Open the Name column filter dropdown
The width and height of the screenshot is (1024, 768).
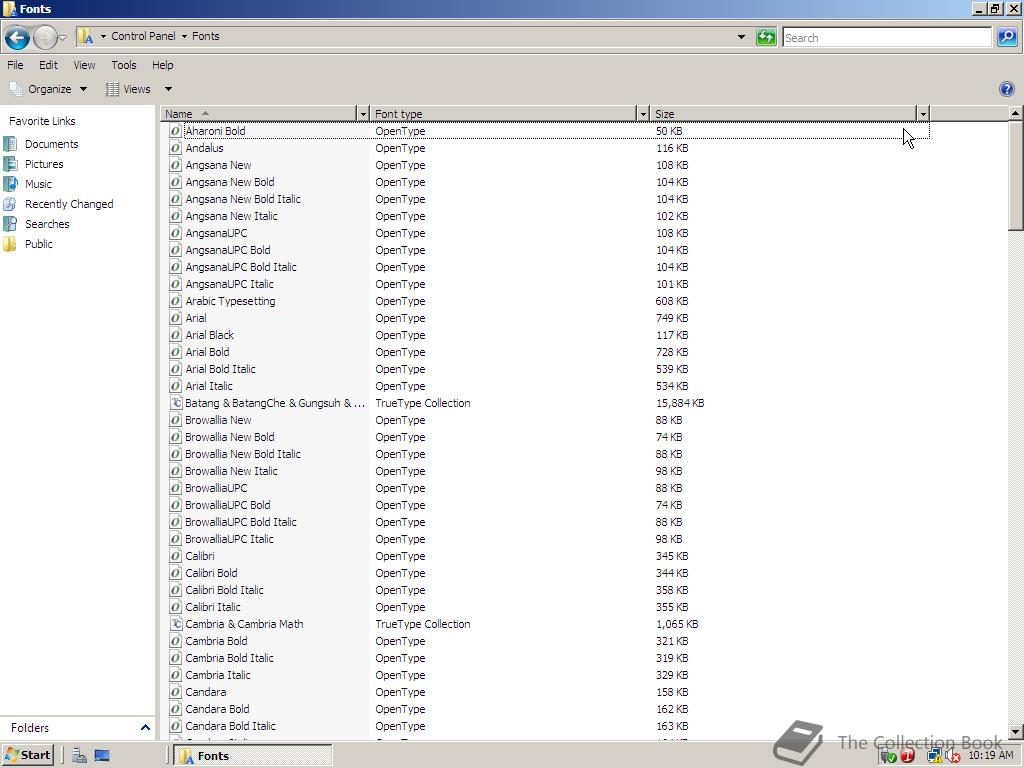(x=363, y=114)
